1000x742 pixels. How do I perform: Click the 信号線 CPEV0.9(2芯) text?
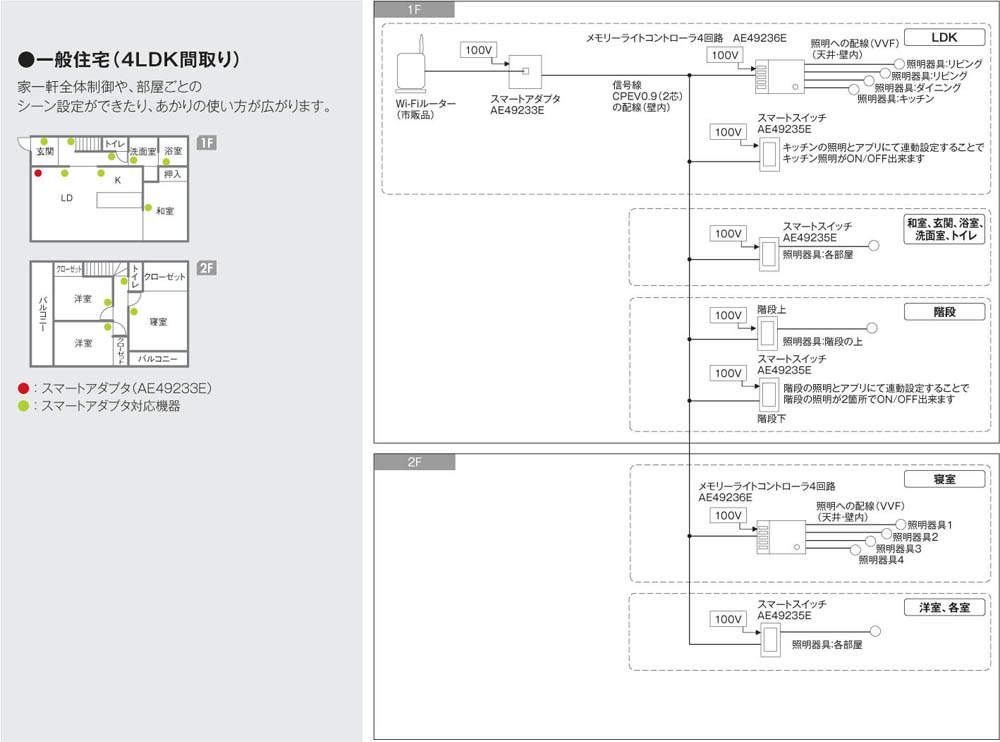point(647,96)
